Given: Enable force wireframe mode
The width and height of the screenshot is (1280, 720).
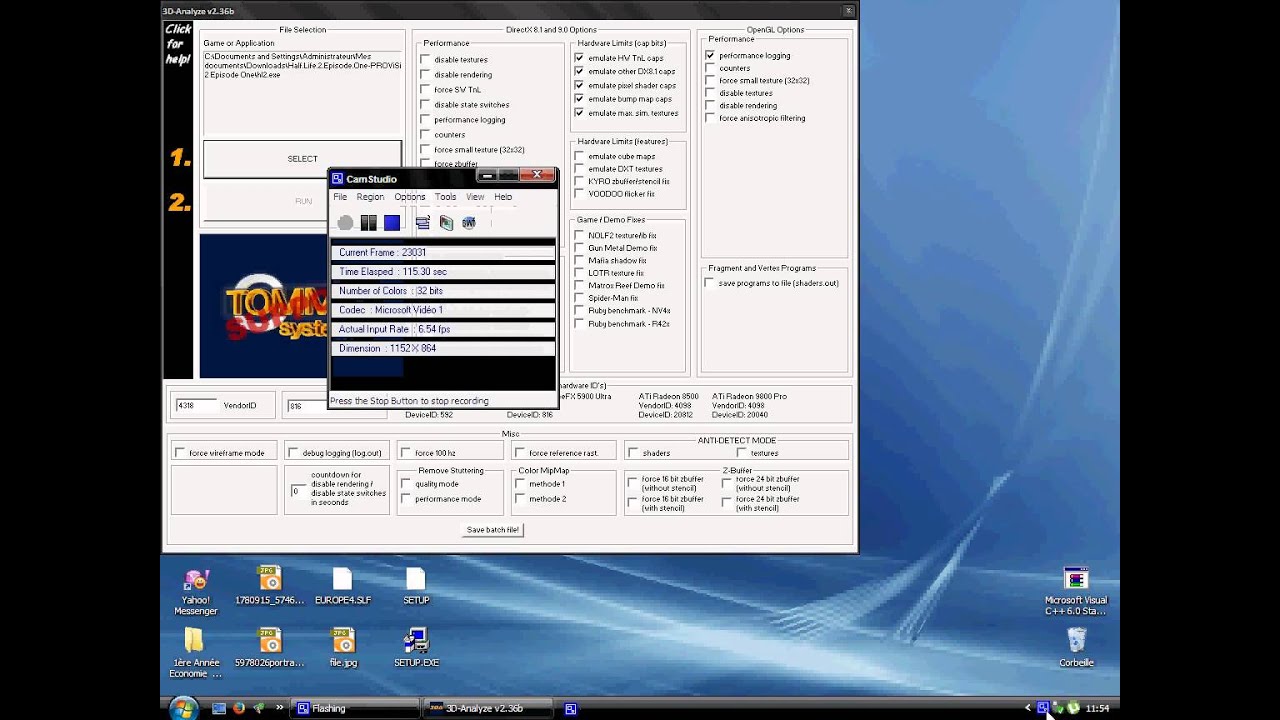Looking at the screenshot, I should point(180,453).
